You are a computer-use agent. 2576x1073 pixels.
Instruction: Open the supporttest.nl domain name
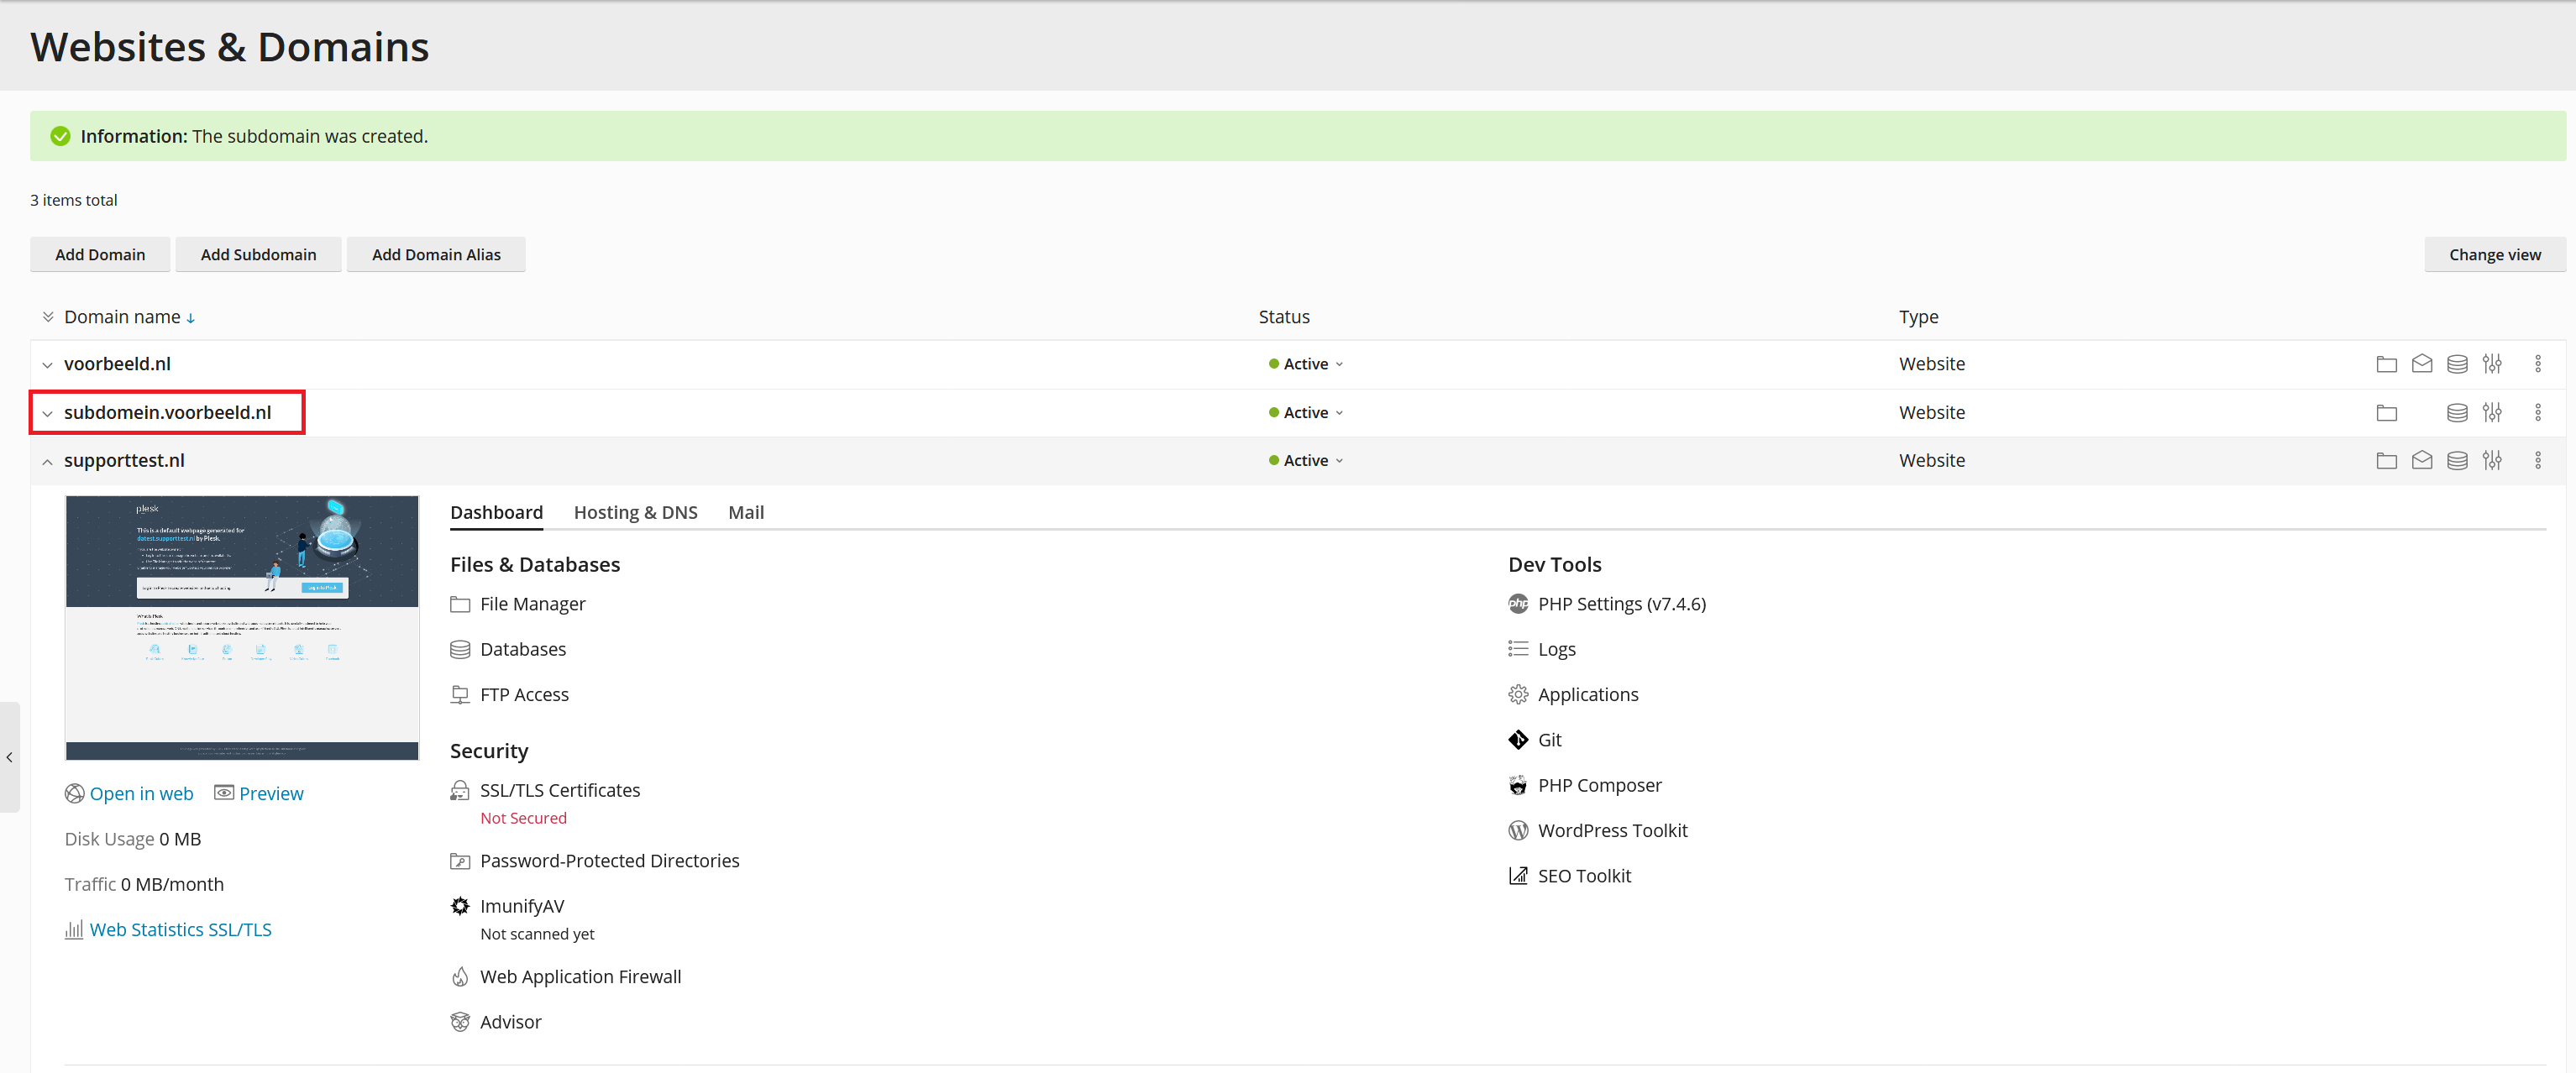coord(124,460)
